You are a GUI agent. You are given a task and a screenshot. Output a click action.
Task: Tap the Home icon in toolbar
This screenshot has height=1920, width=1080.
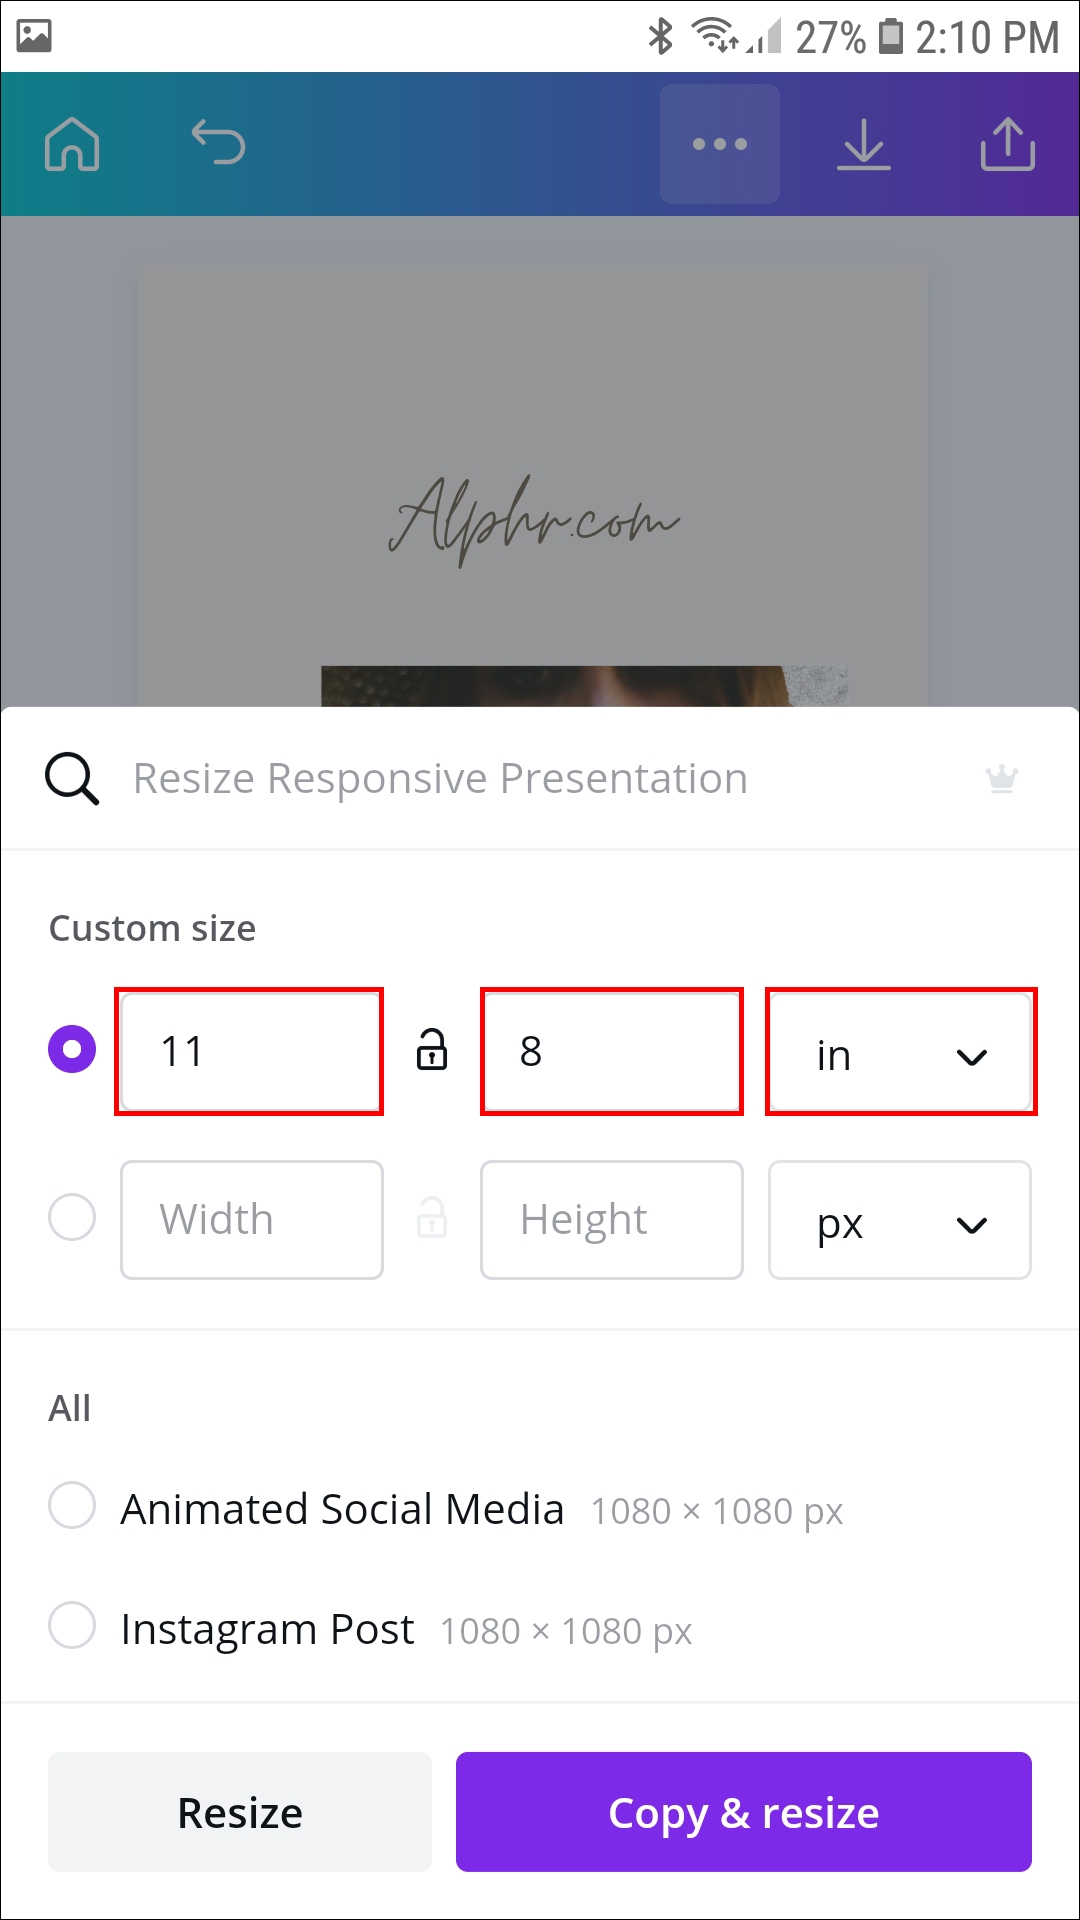click(x=72, y=144)
